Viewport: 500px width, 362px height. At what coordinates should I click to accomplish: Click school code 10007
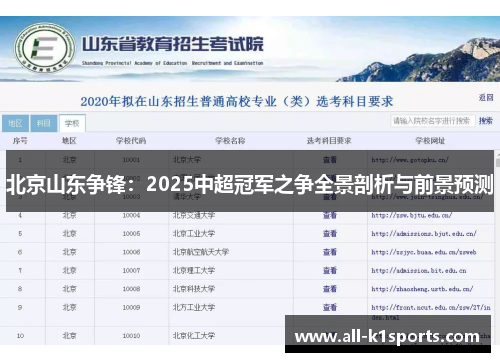(131, 270)
